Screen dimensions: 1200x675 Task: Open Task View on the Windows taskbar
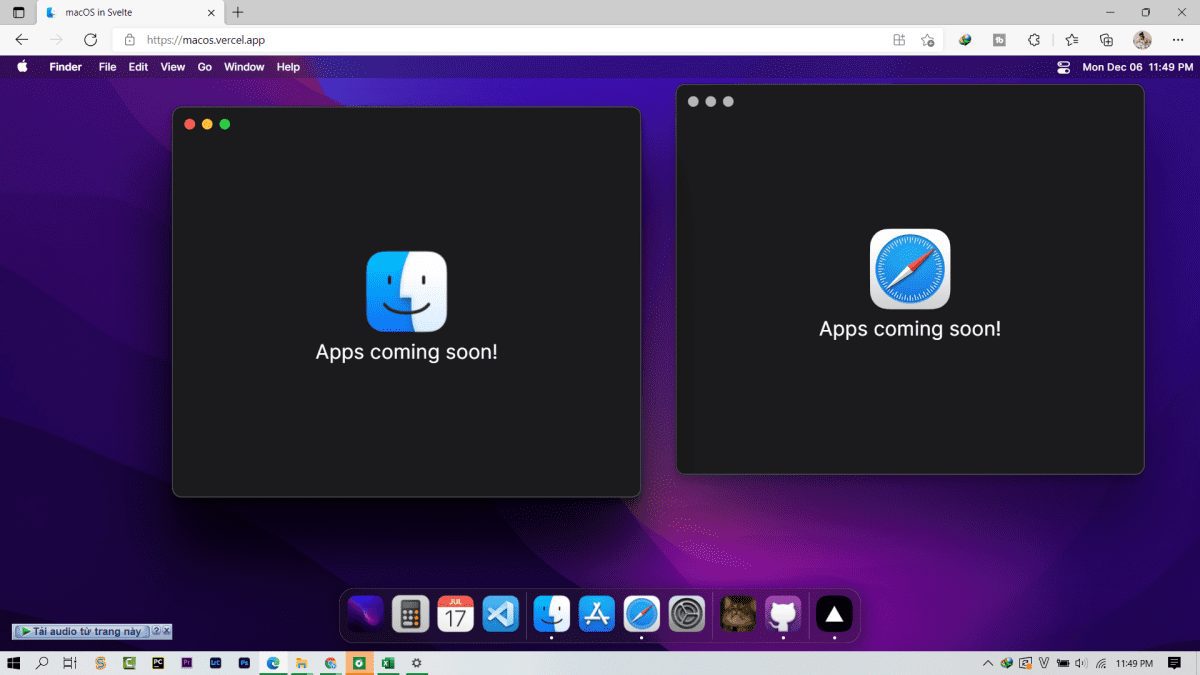(x=70, y=663)
